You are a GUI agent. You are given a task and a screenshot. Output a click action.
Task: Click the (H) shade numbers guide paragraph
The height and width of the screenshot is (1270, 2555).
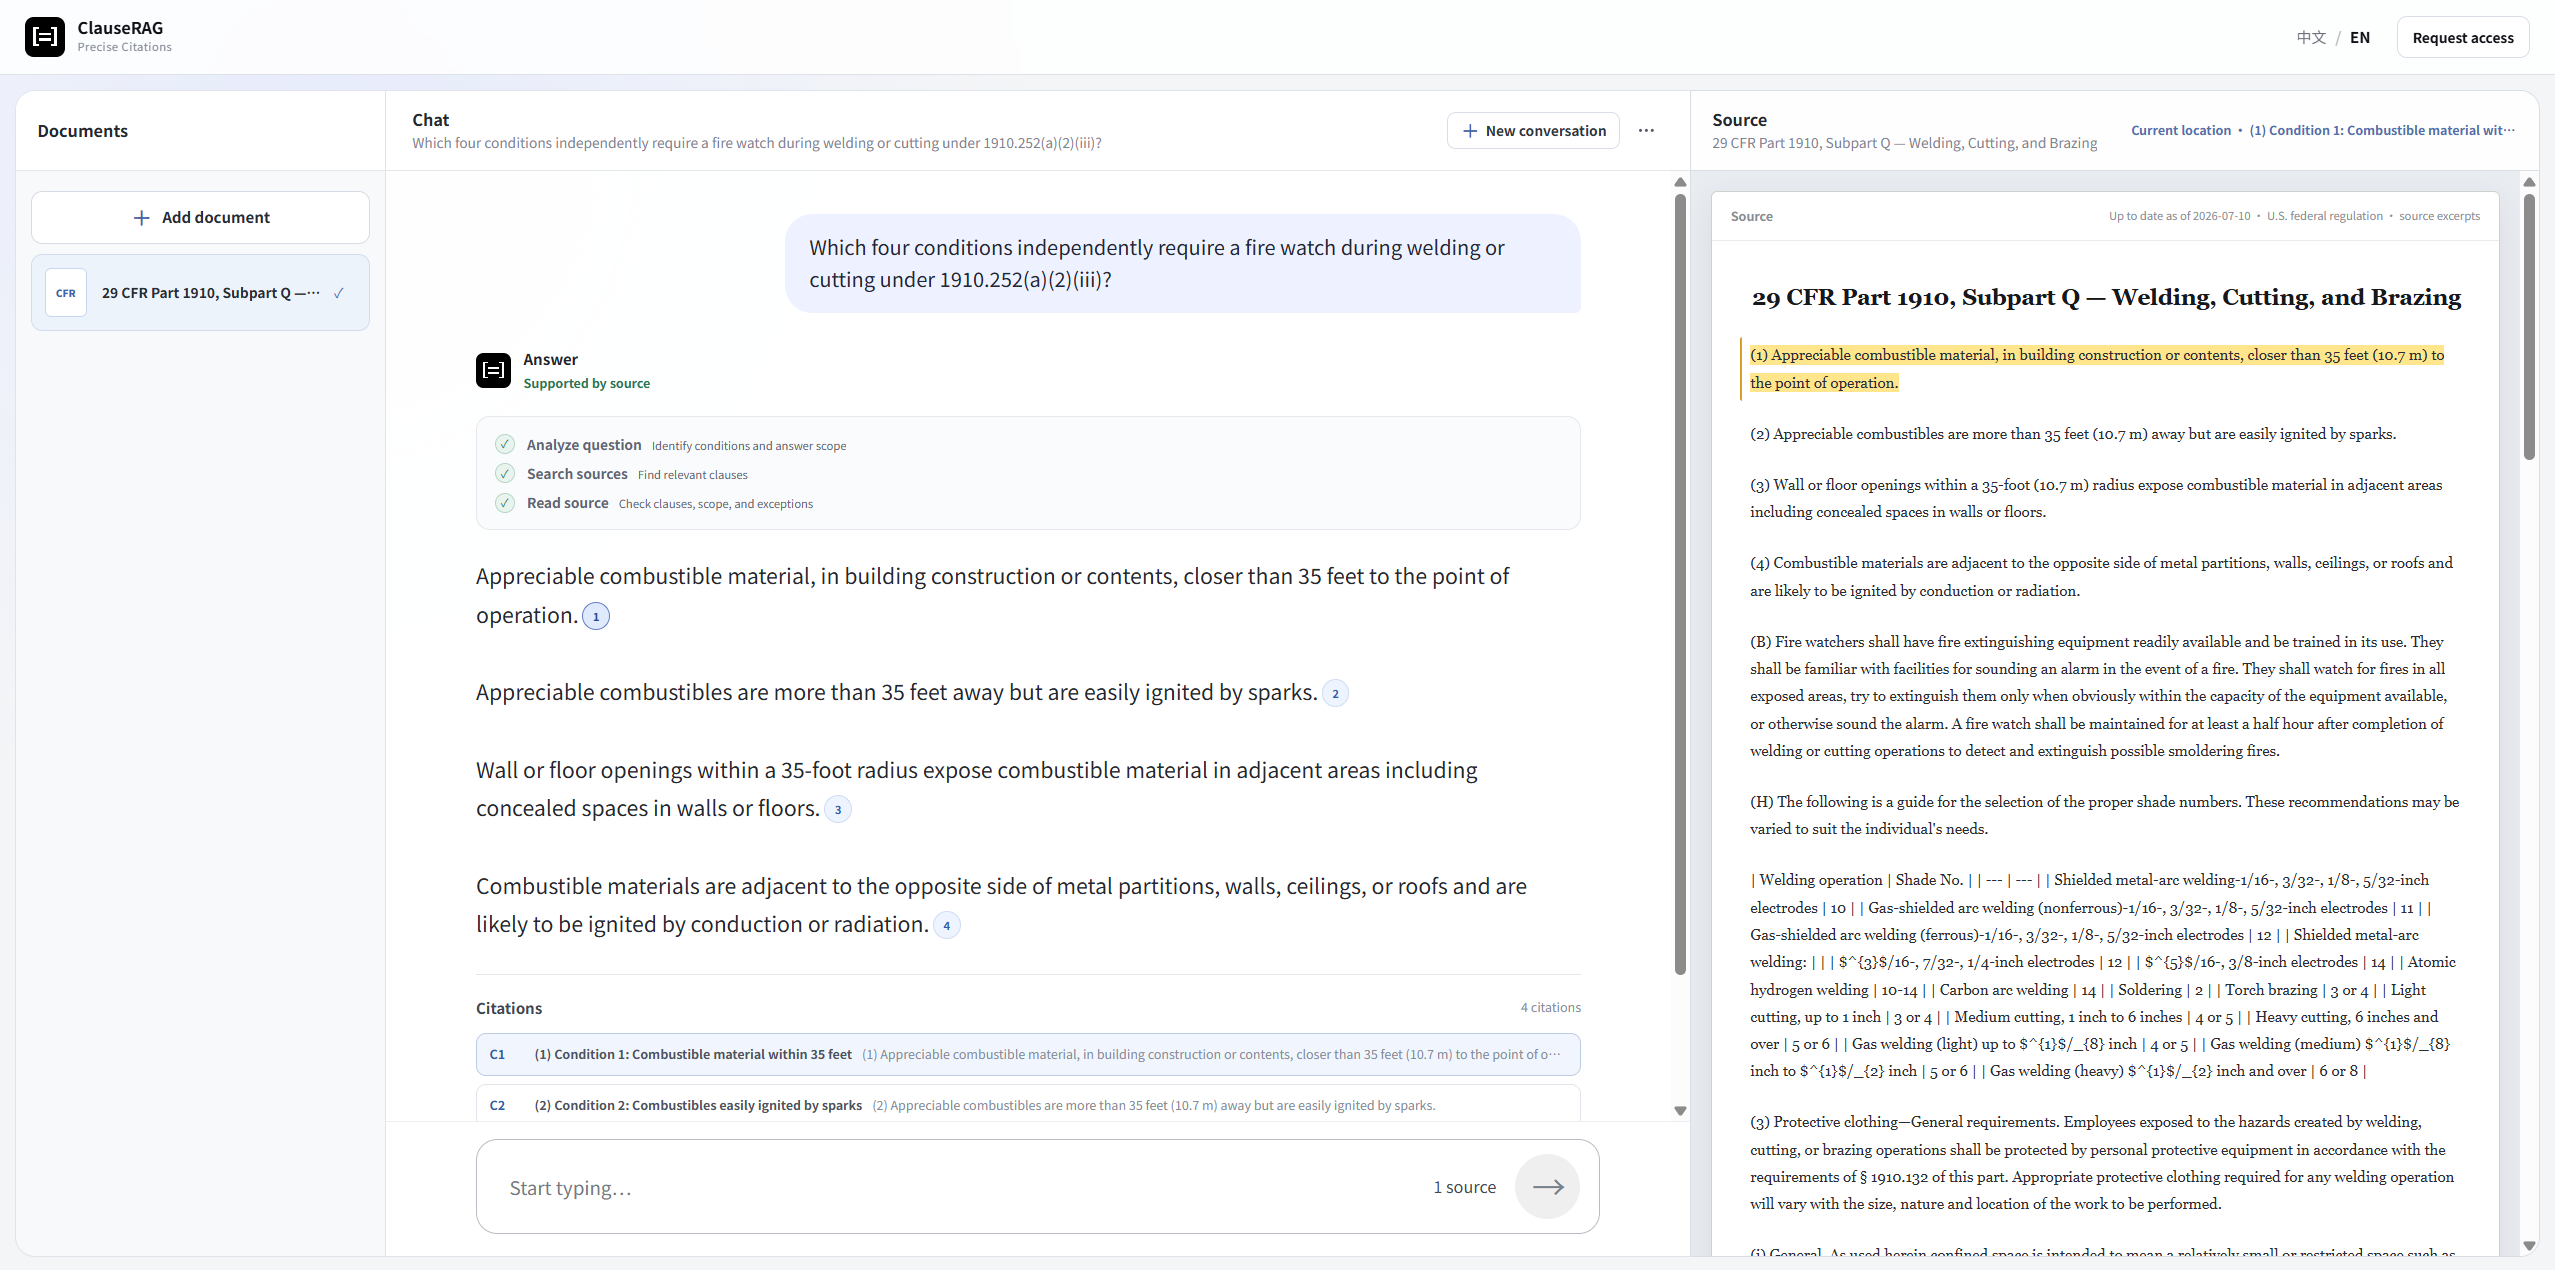click(2103, 815)
